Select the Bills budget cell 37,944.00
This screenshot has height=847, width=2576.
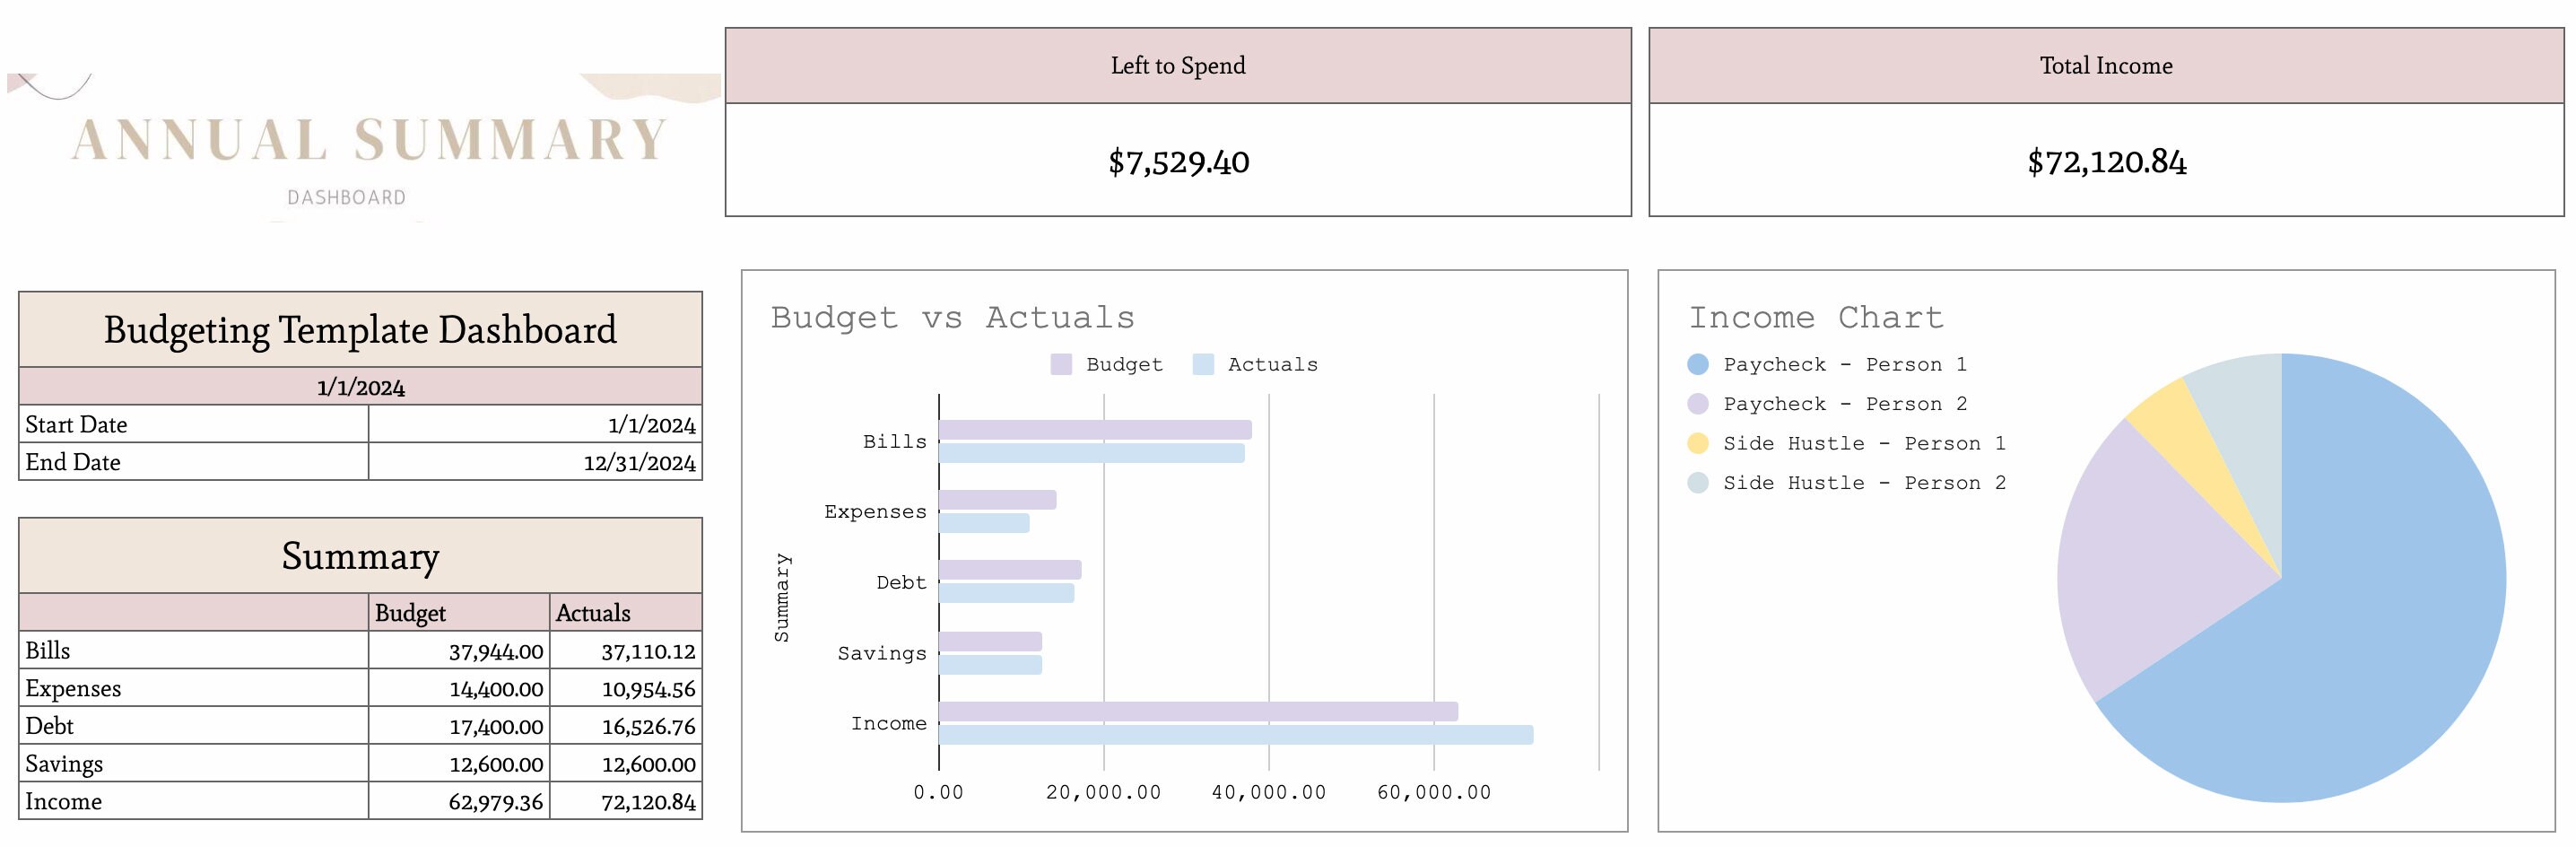click(459, 651)
